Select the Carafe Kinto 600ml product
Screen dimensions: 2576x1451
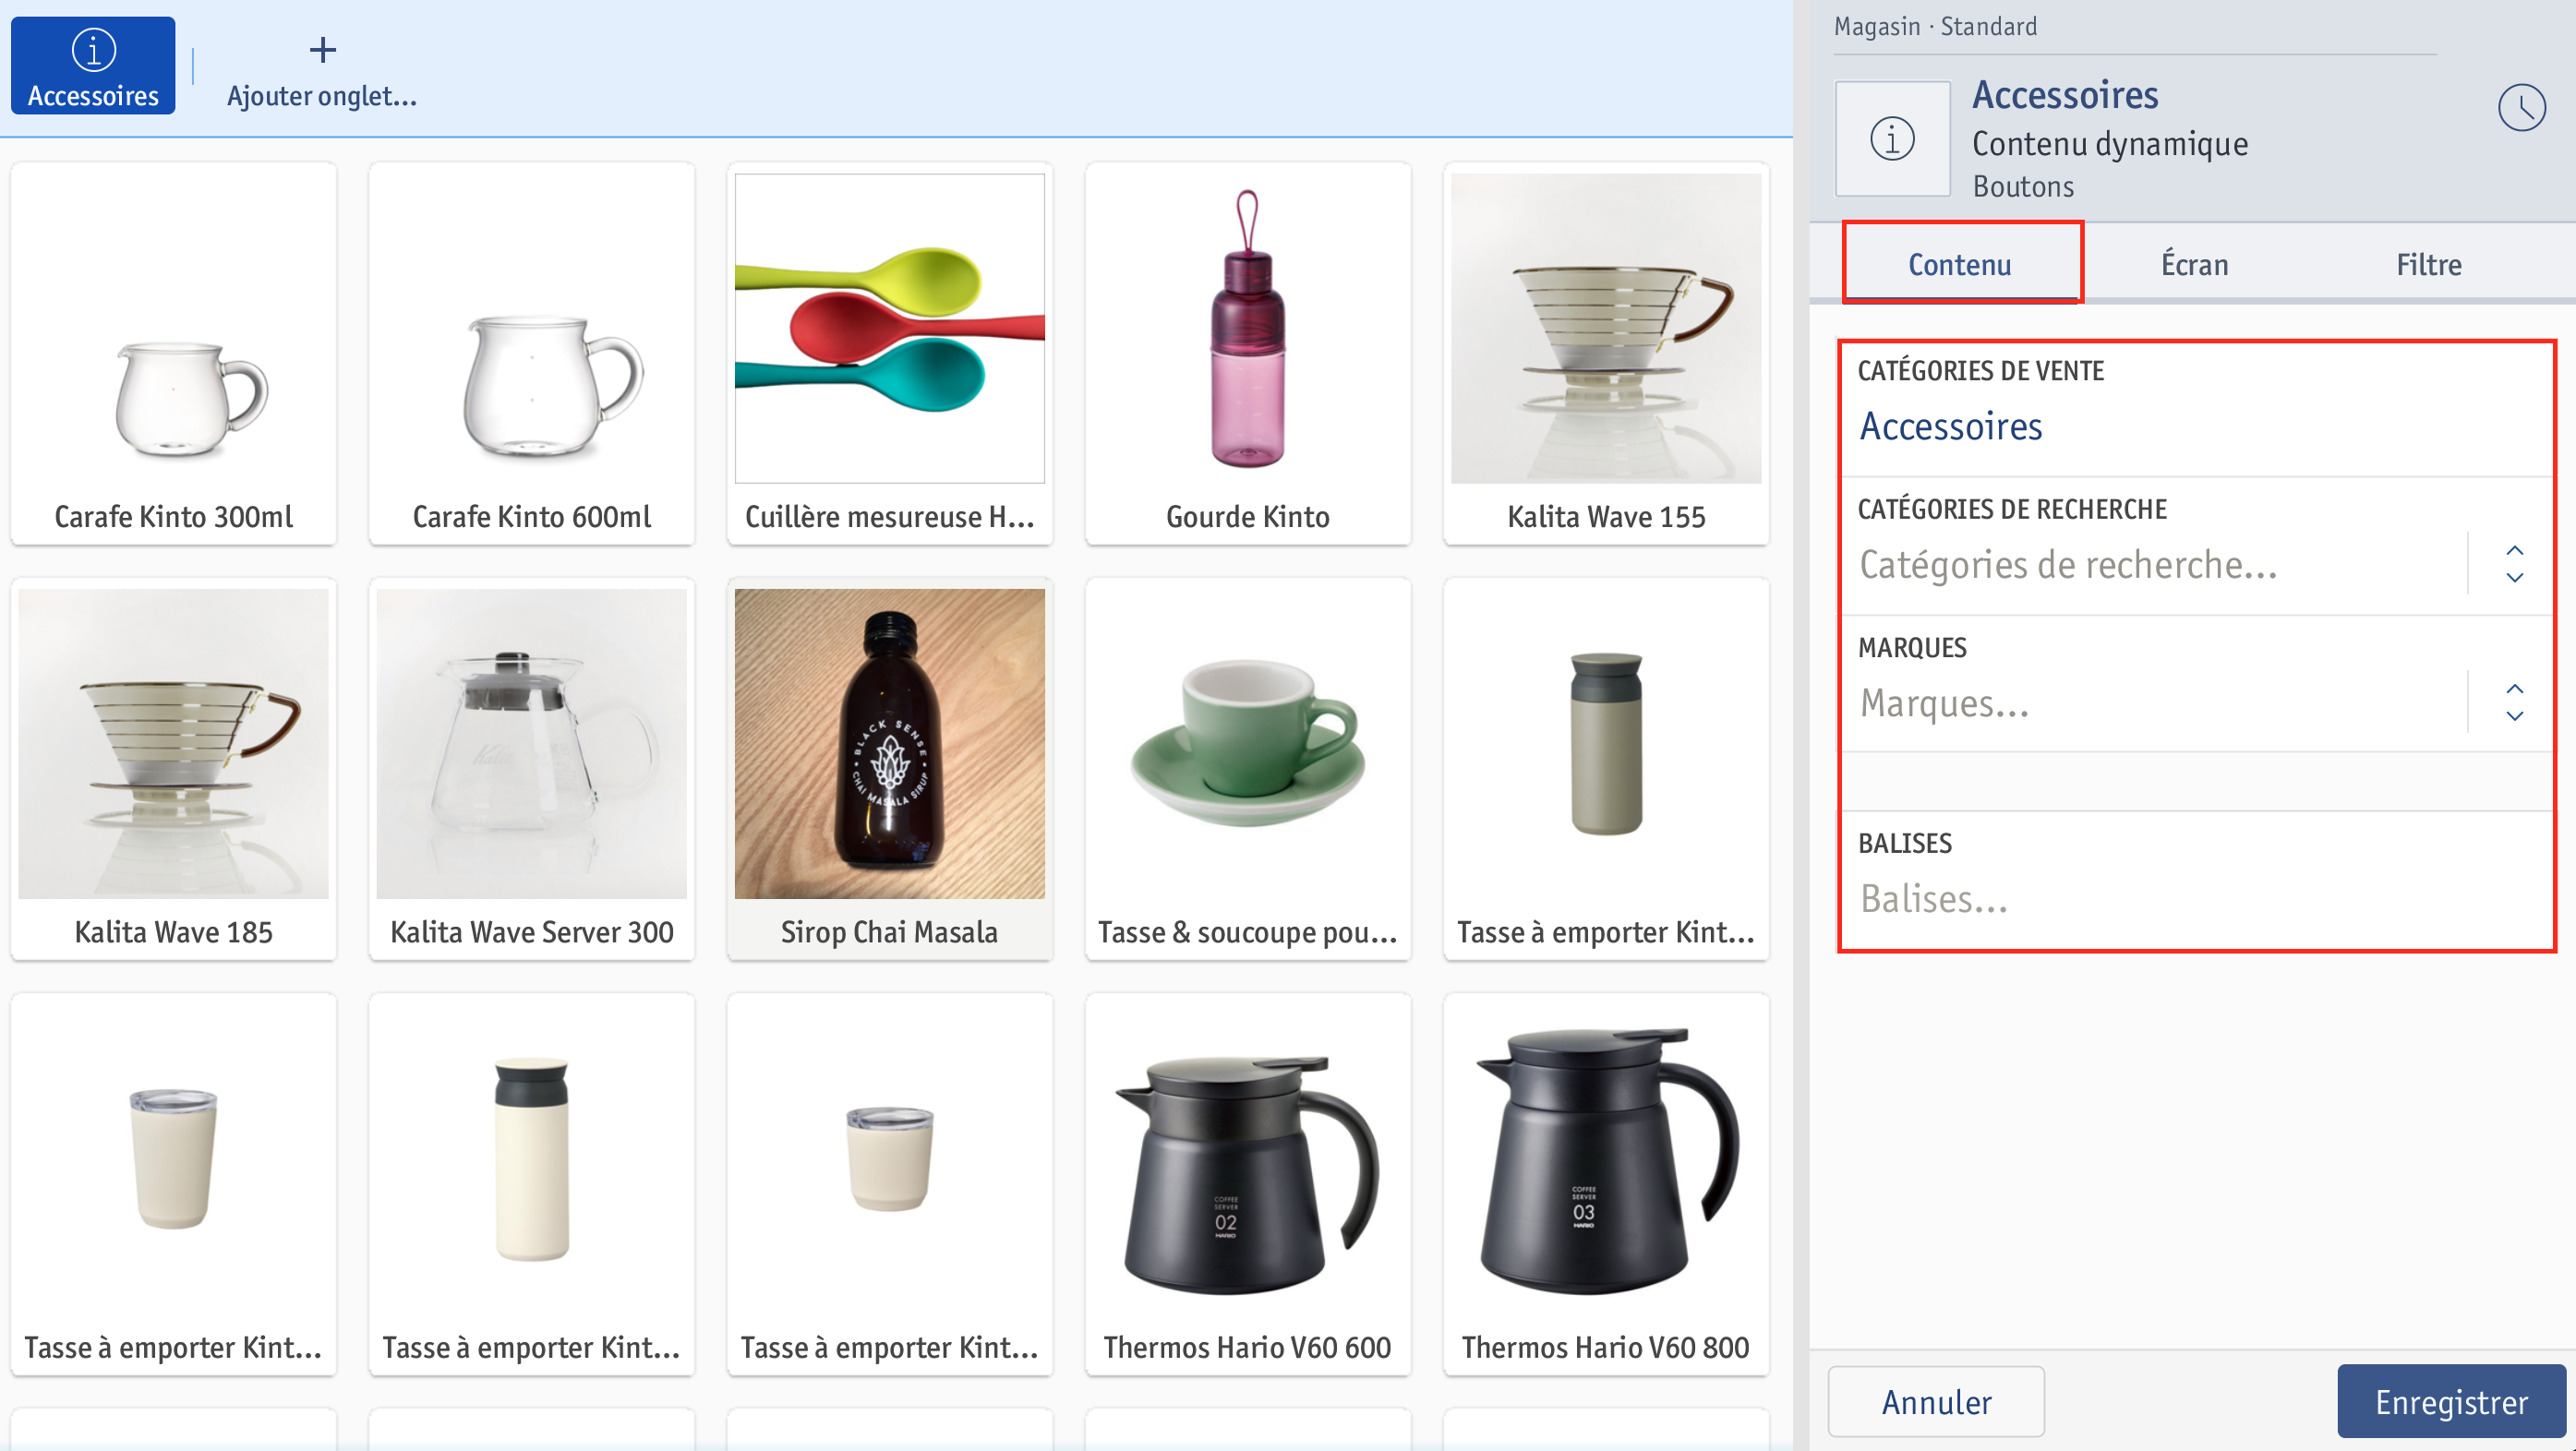pos(532,354)
